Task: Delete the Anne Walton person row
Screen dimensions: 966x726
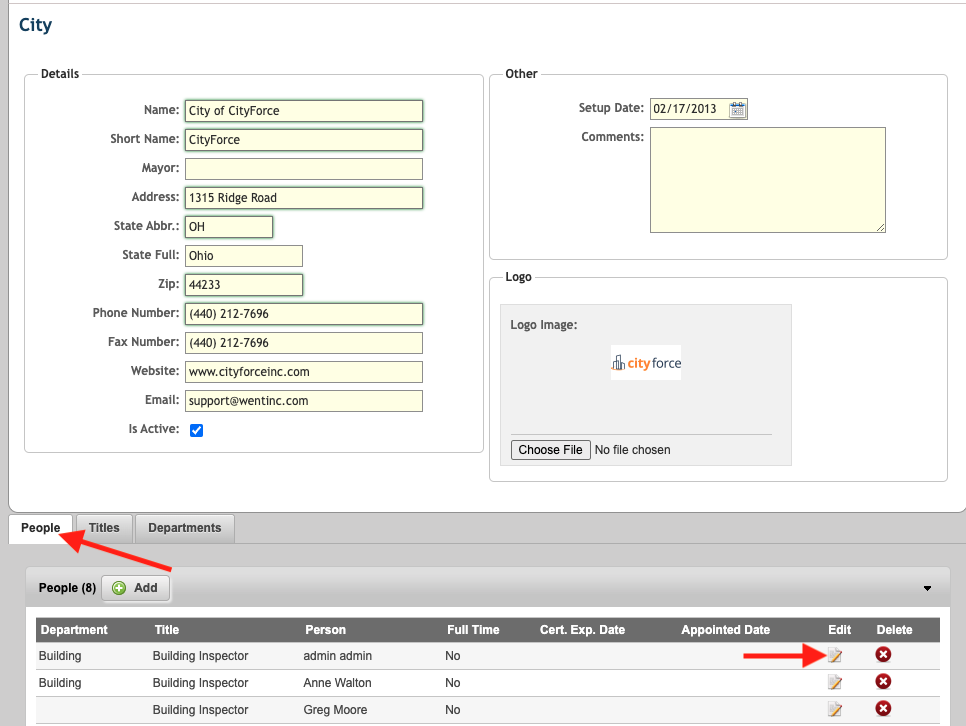Action: (x=883, y=682)
